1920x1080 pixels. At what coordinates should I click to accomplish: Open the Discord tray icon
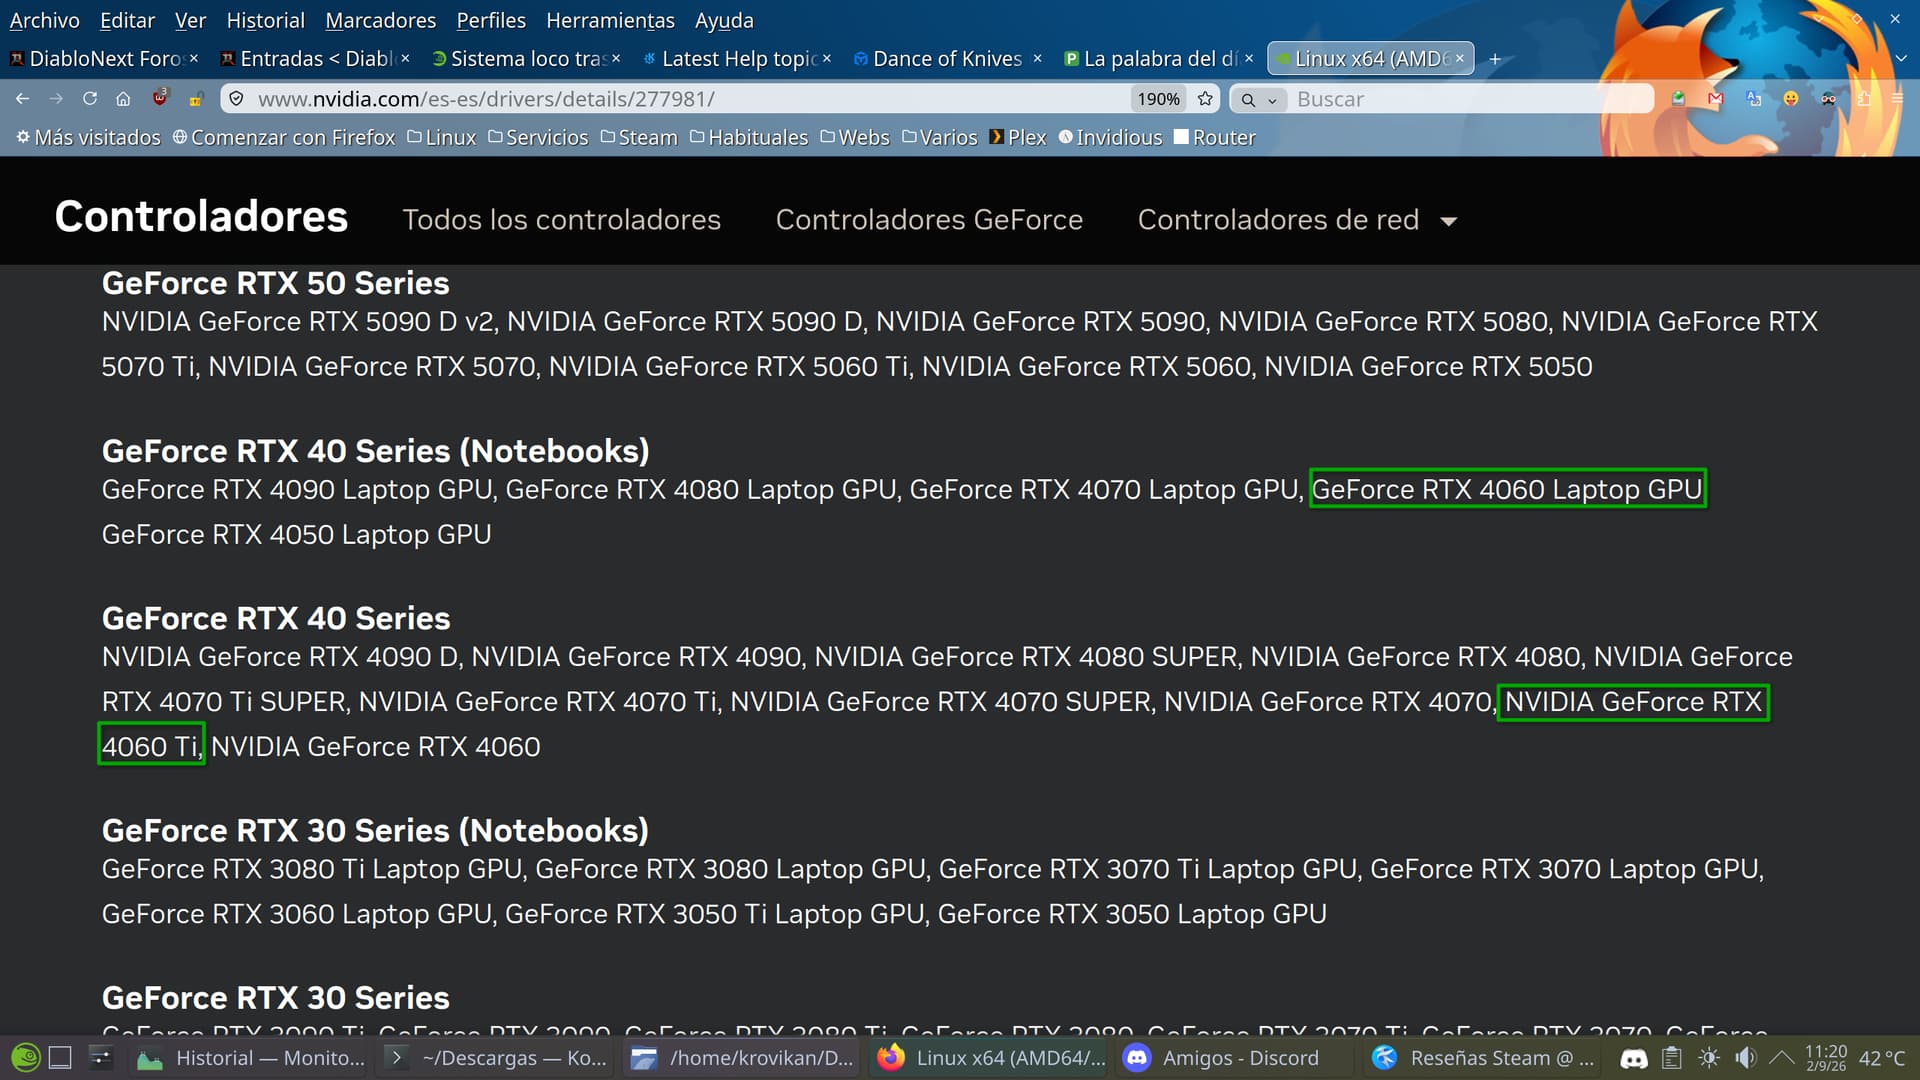pos(1634,1058)
